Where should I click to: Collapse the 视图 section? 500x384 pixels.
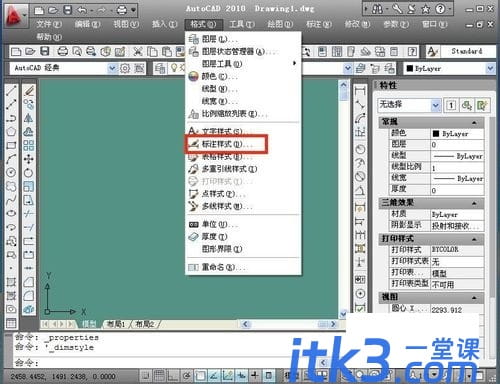click(474, 297)
